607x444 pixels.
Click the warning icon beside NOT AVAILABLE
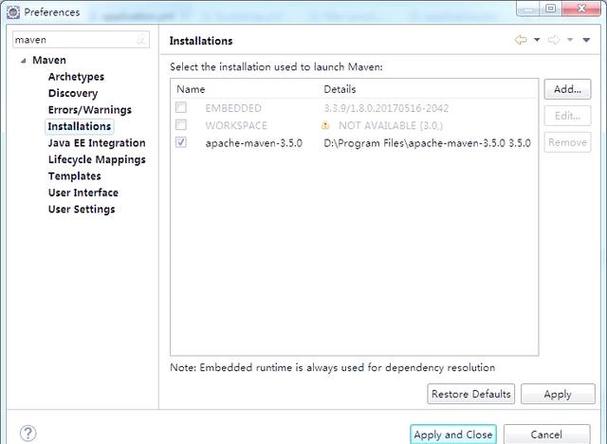[325, 126]
